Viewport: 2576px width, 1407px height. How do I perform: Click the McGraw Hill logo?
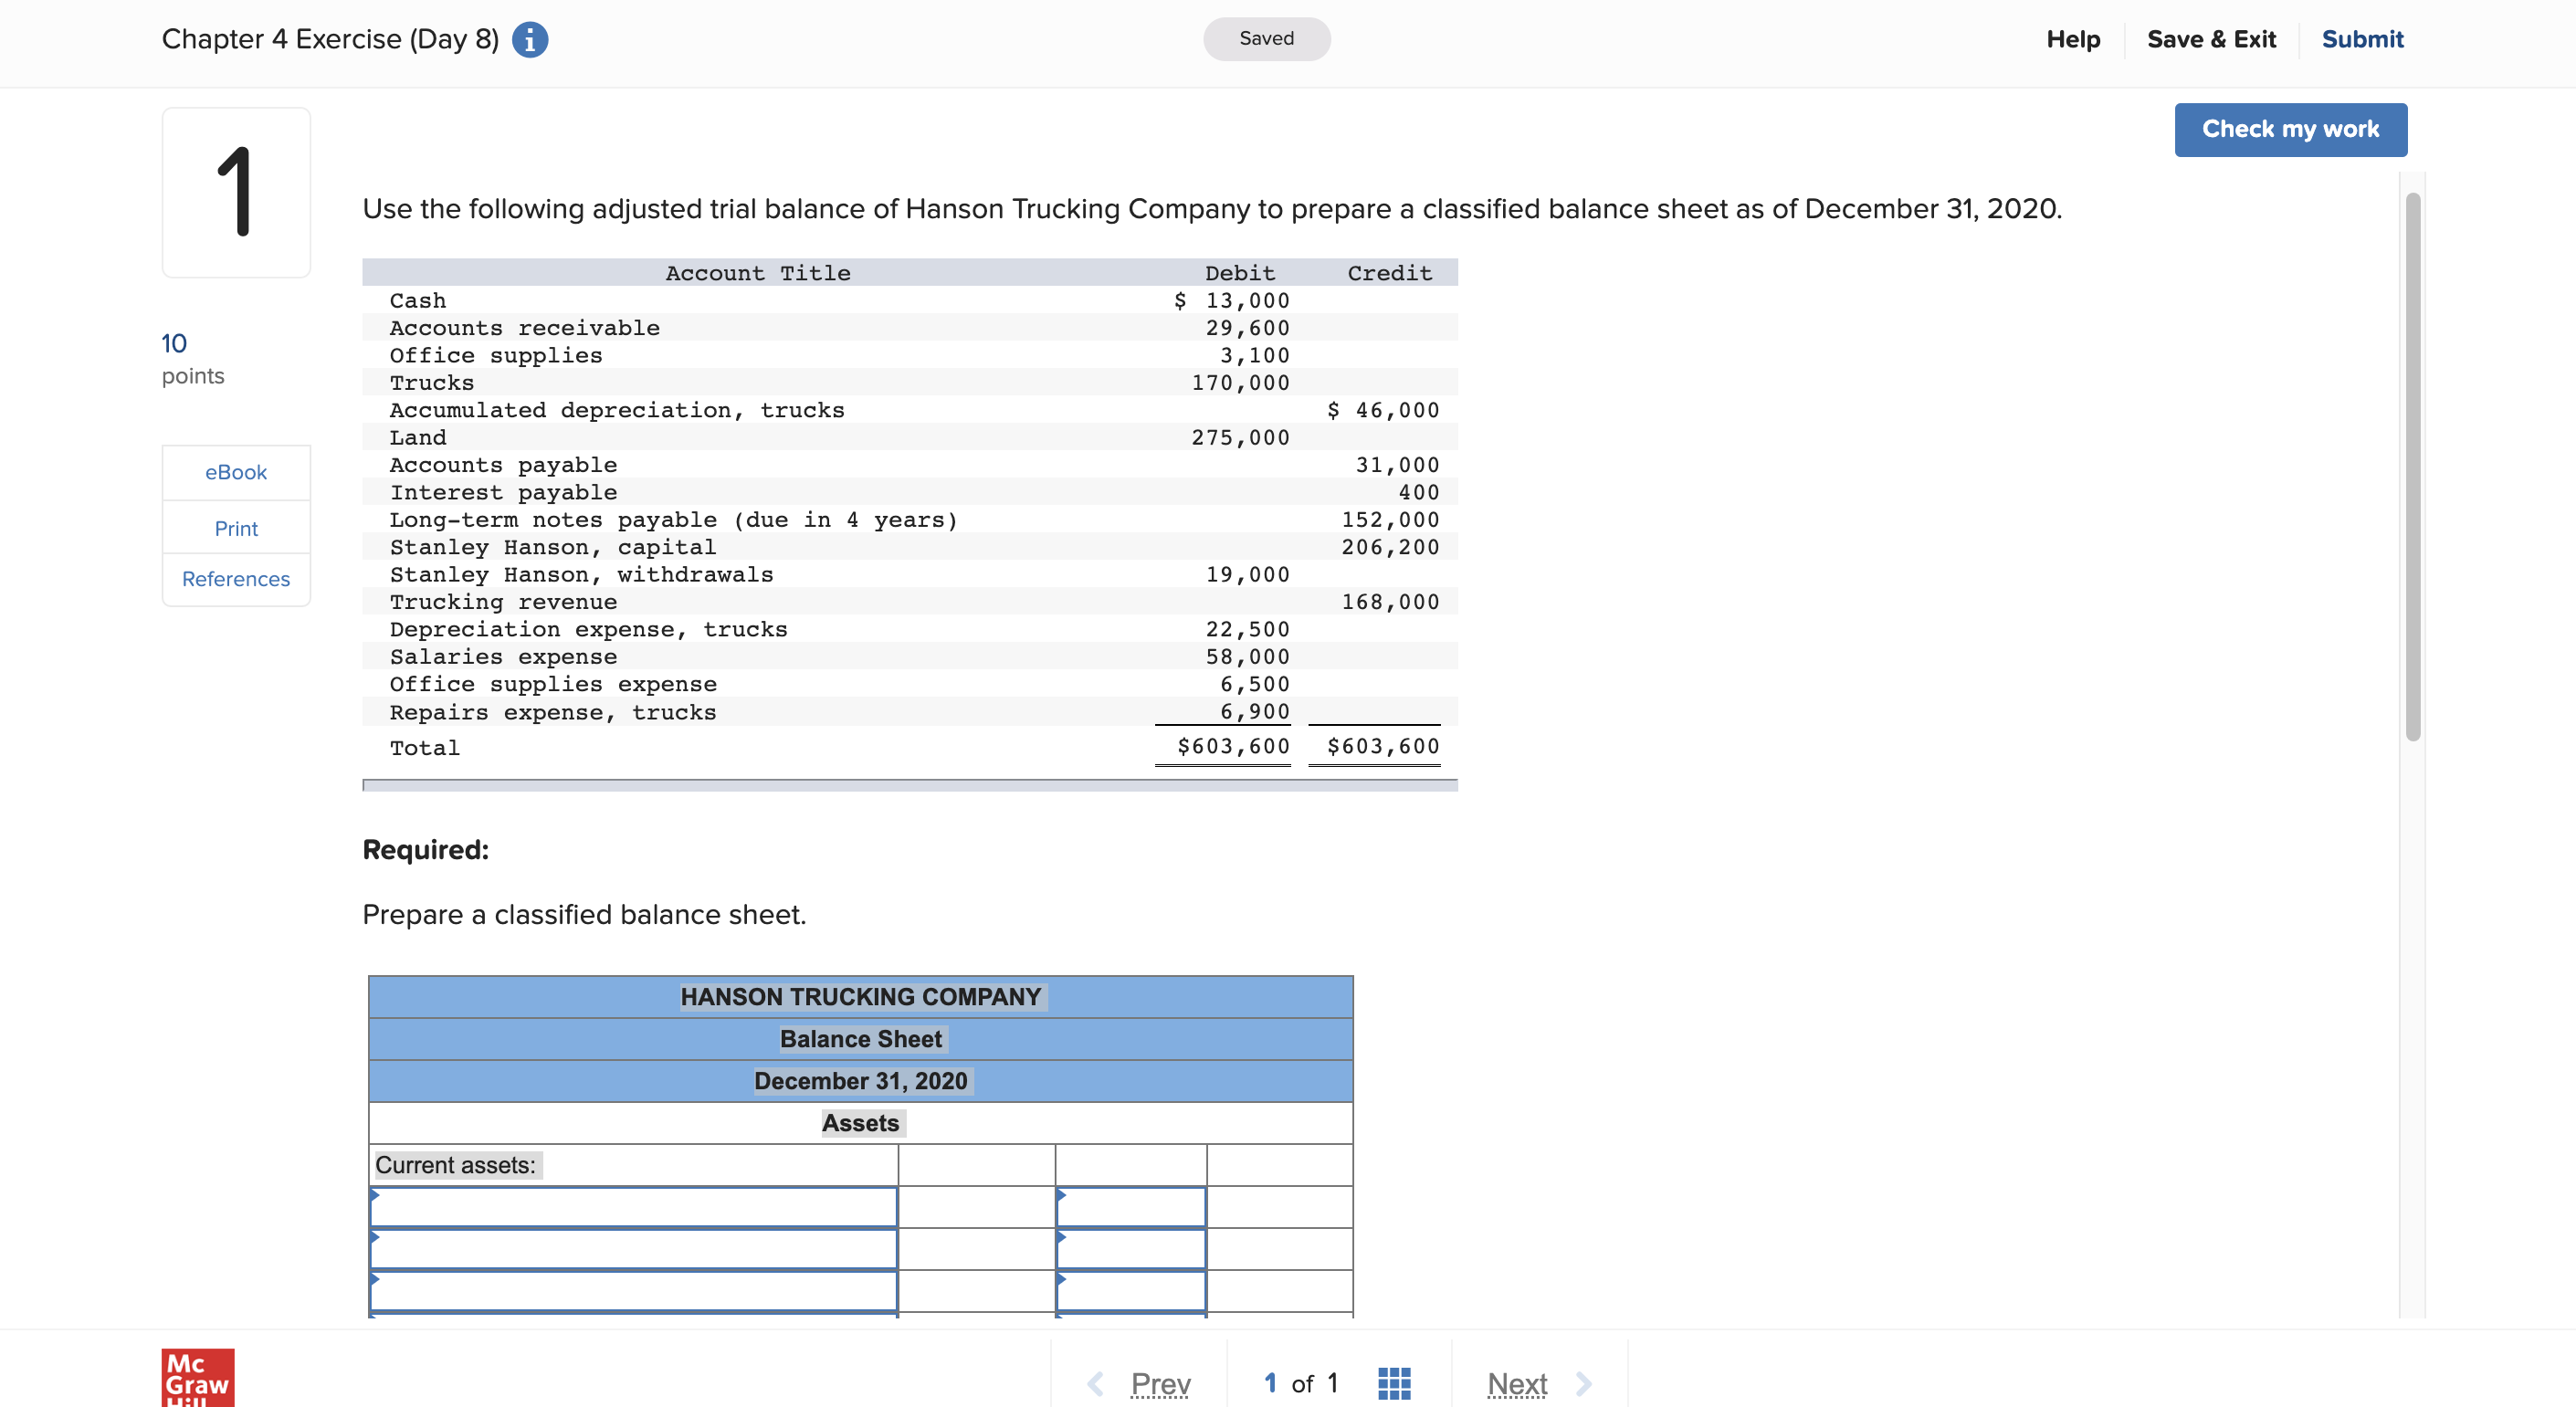pos(198,1378)
